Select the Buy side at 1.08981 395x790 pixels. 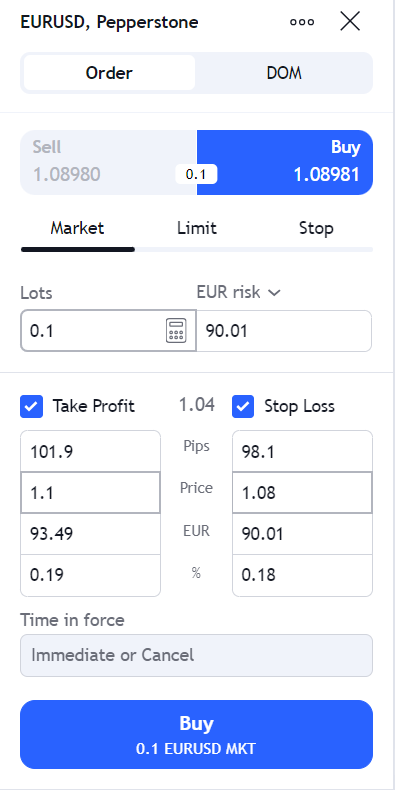pyautogui.click(x=285, y=162)
